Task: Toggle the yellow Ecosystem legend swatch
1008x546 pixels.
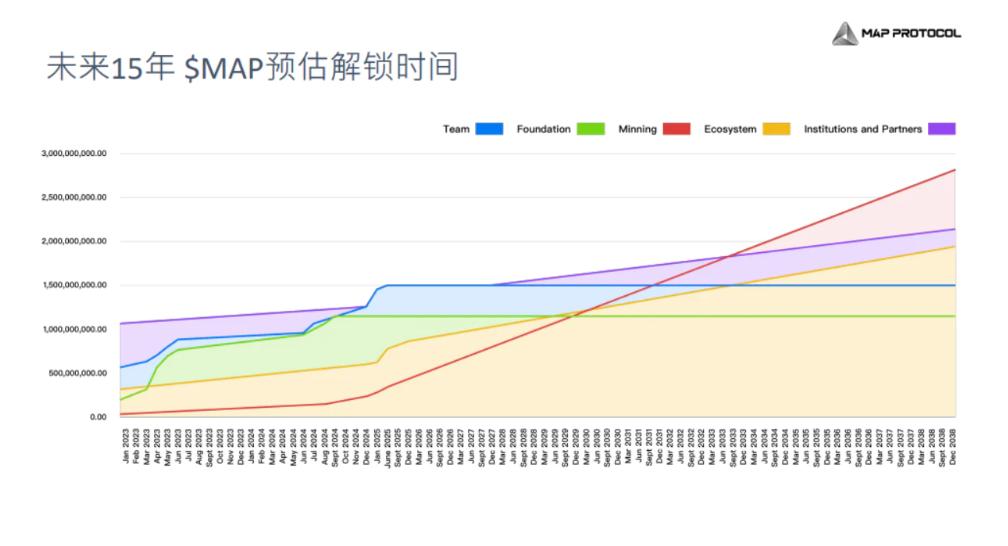Action: (776, 129)
